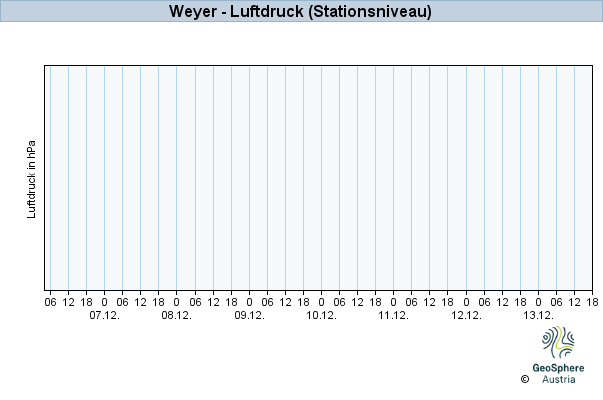
Task: Click the GeoSphere Austria swirl logo
Action: pos(559,344)
